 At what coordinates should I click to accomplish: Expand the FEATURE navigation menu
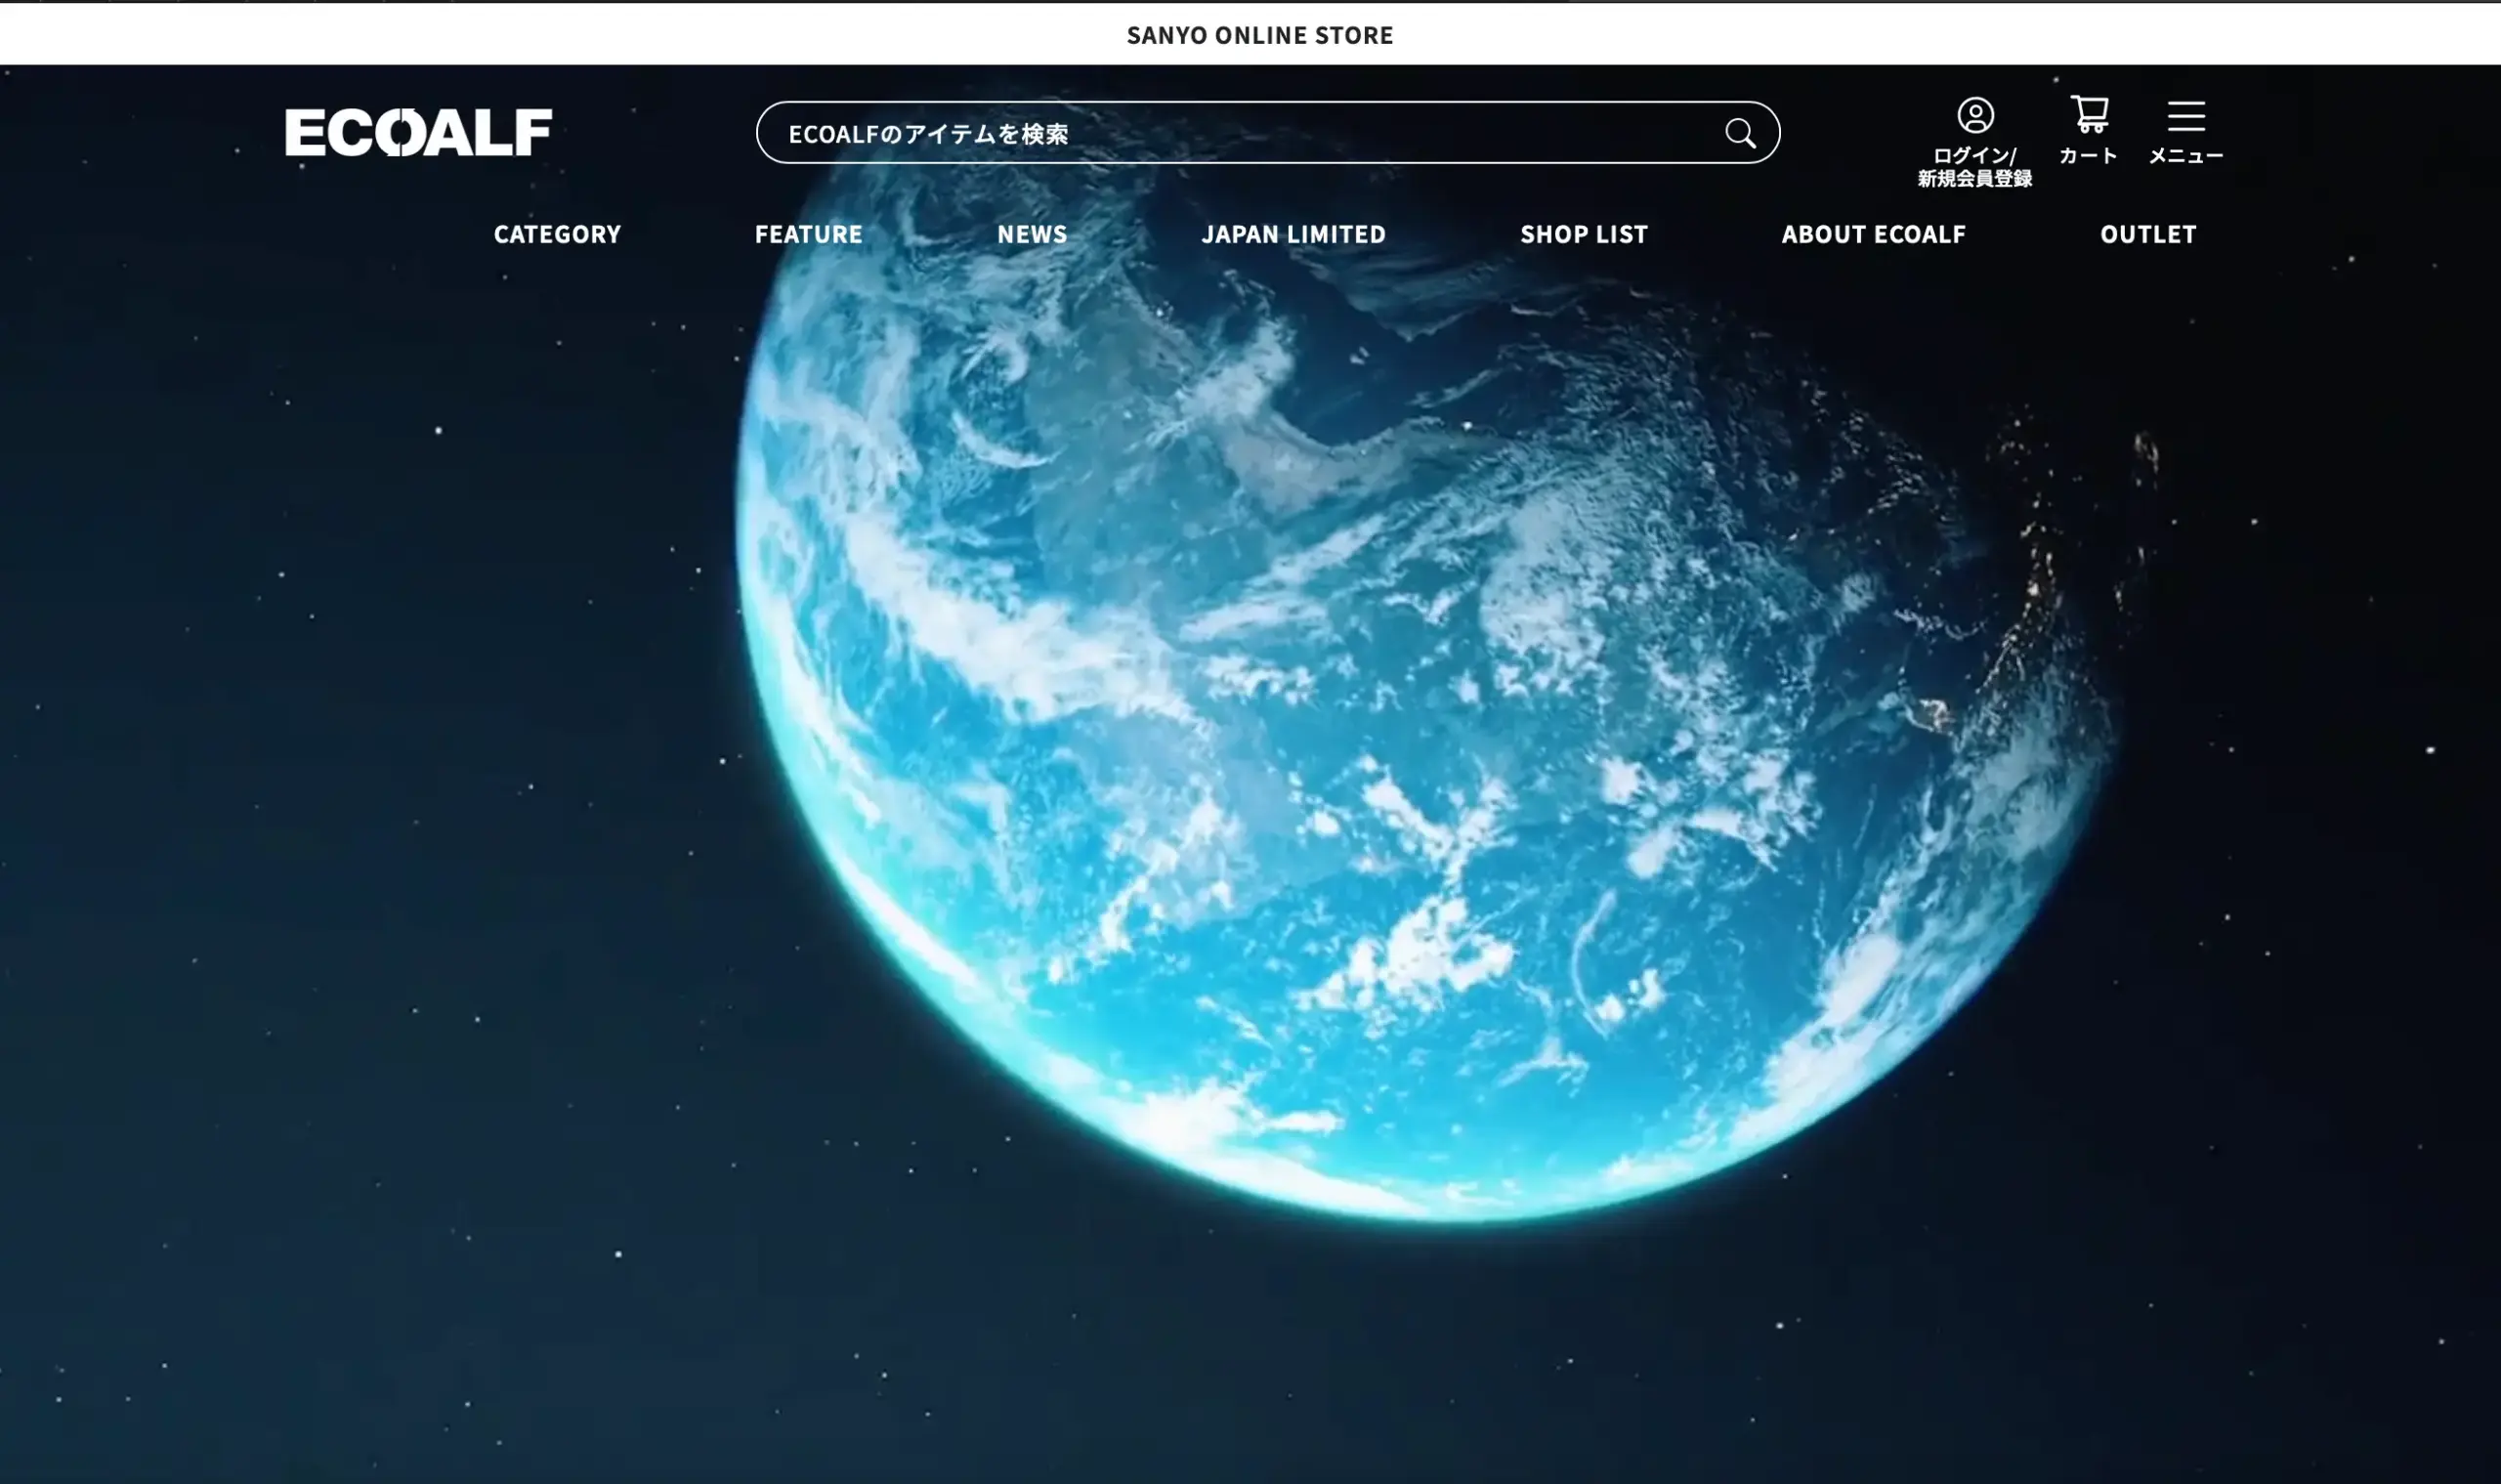pyautogui.click(x=808, y=234)
